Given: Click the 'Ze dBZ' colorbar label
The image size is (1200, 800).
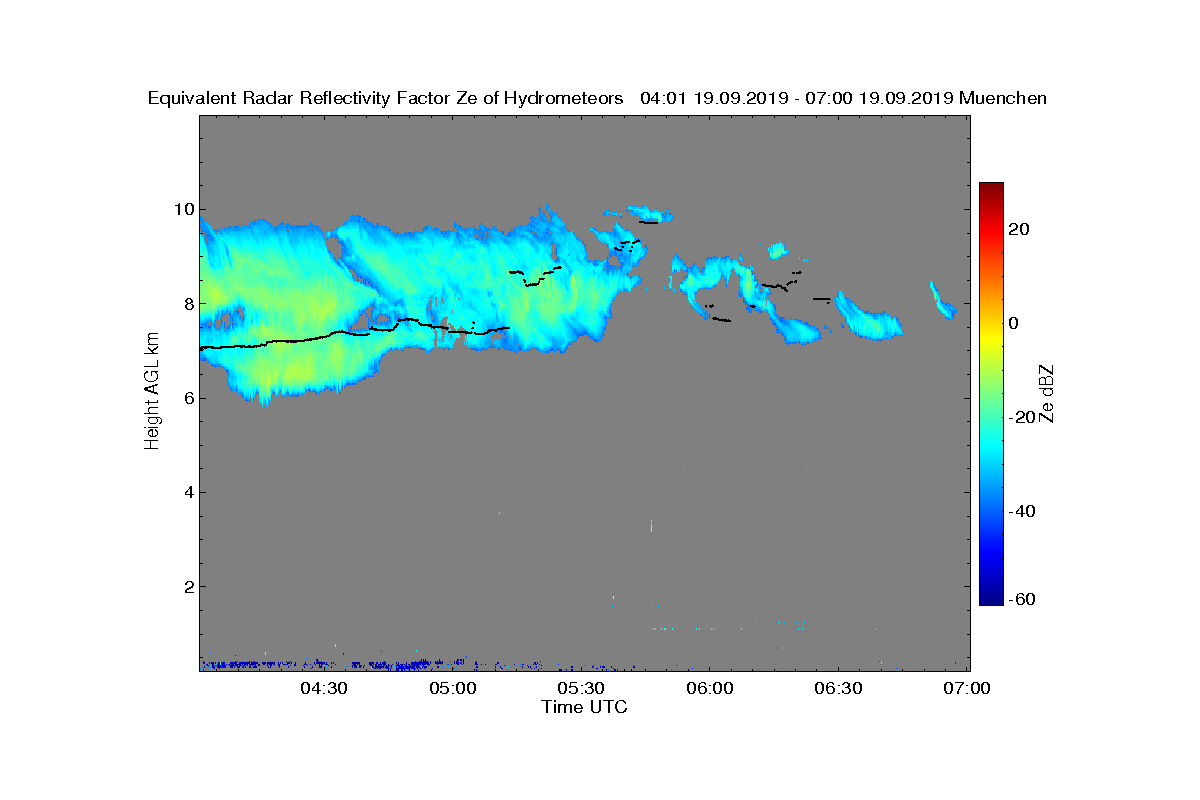Looking at the screenshot, I should tap(1047, 394).
